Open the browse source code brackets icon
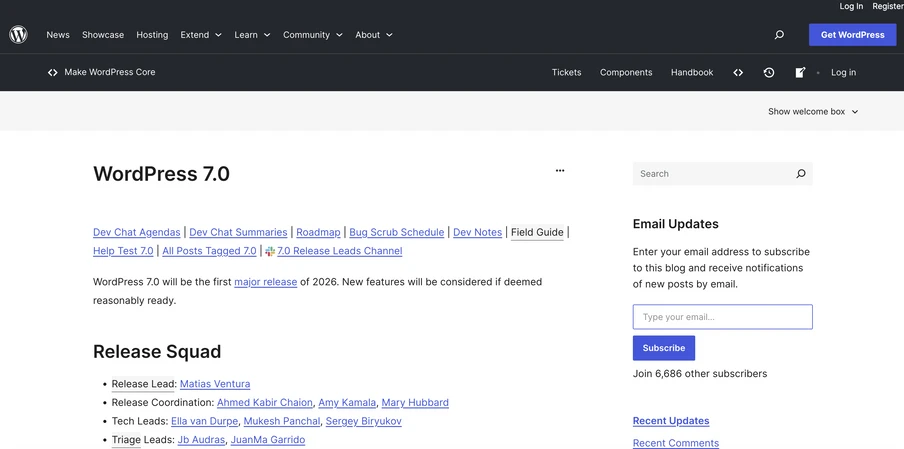904x449 pixels. click(x=738, y=73)
